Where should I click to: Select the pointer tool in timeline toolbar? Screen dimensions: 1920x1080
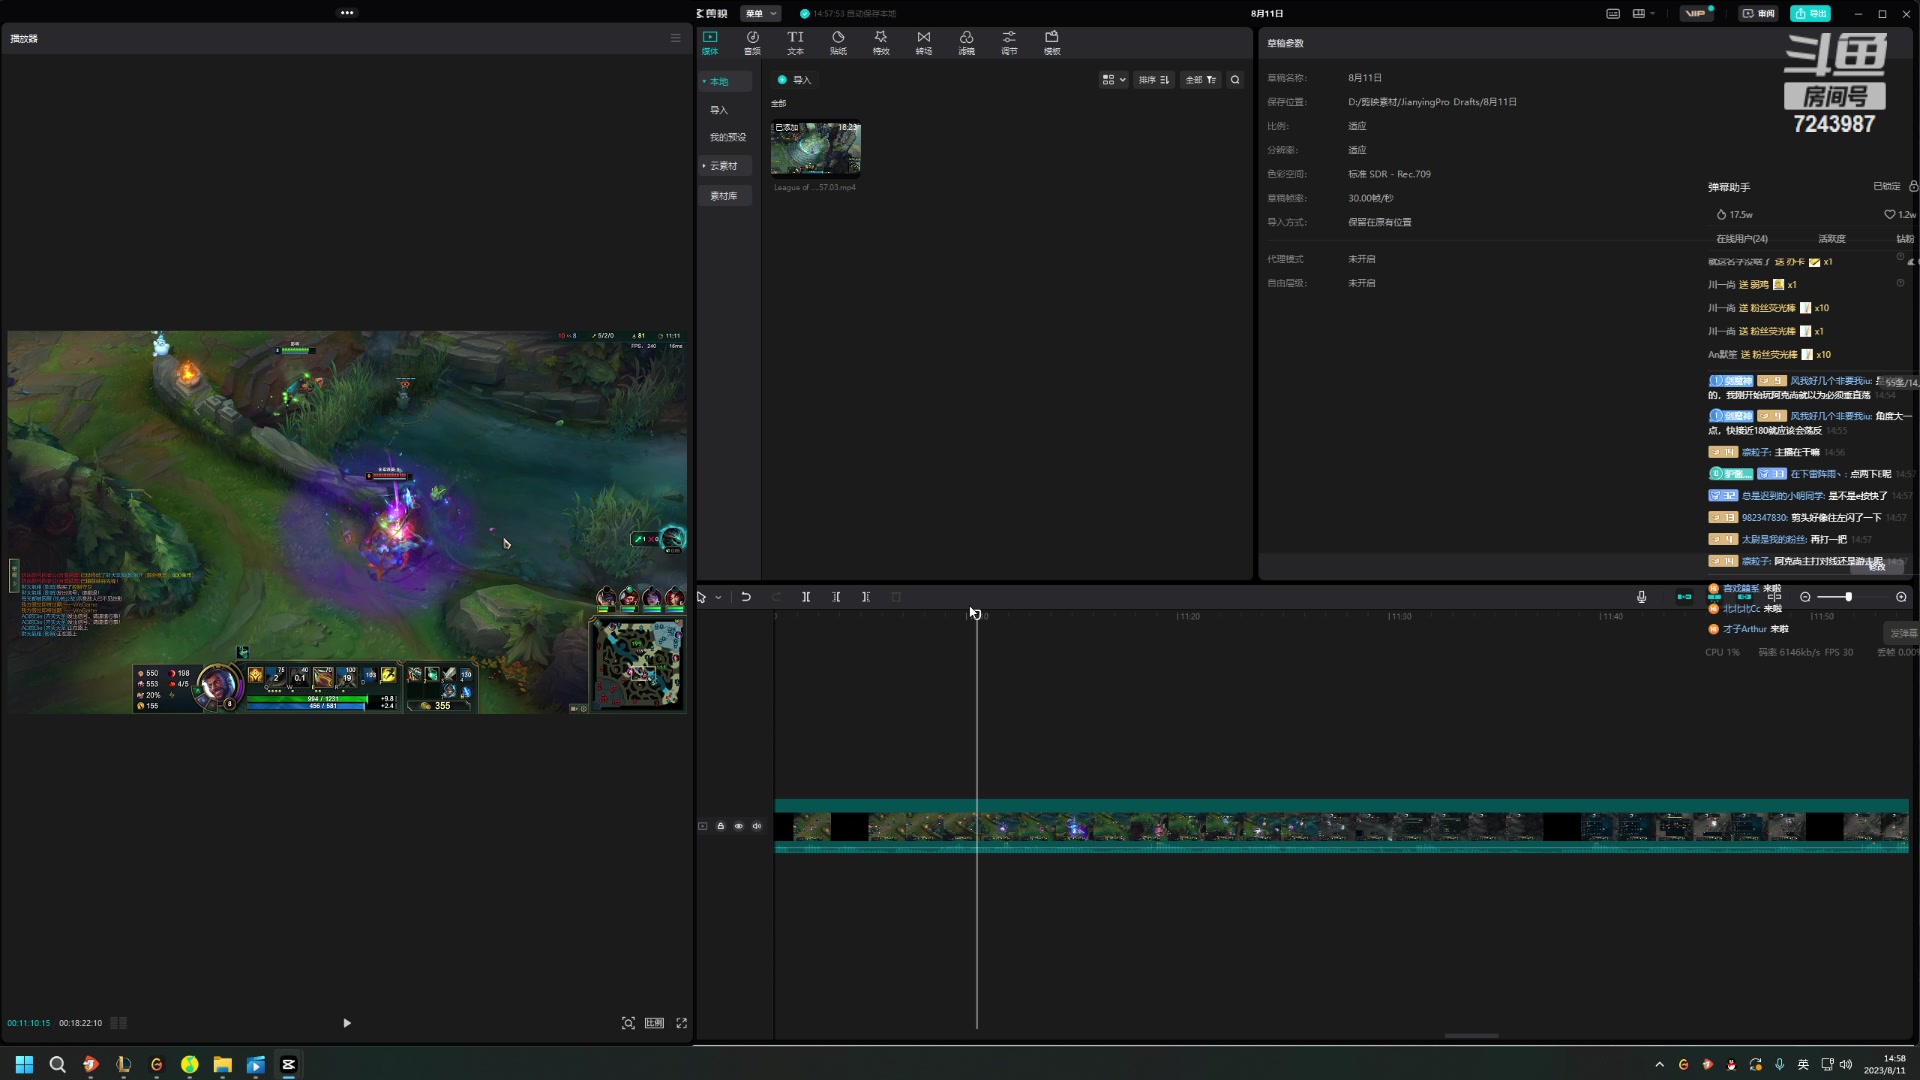702,597
